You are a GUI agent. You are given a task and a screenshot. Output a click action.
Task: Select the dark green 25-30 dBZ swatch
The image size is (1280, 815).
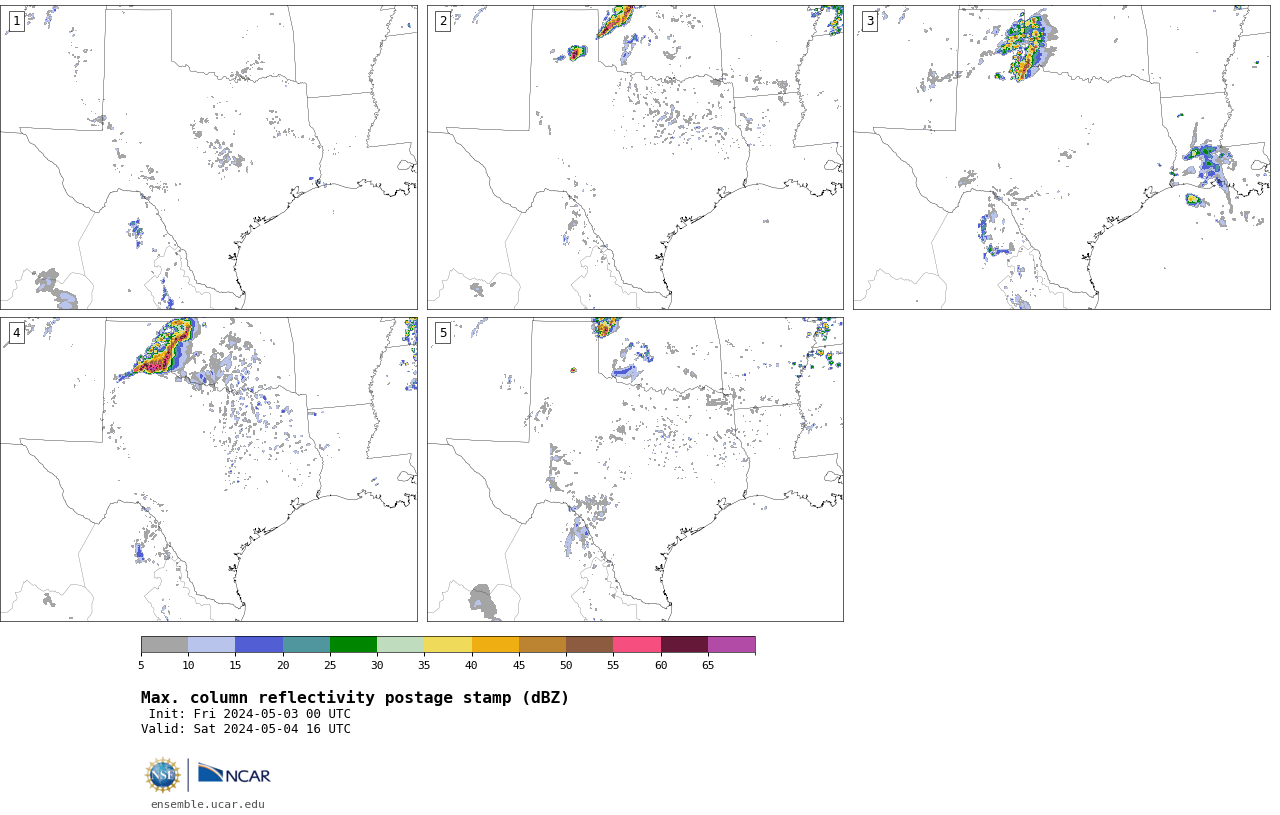[x=353, y=645]
